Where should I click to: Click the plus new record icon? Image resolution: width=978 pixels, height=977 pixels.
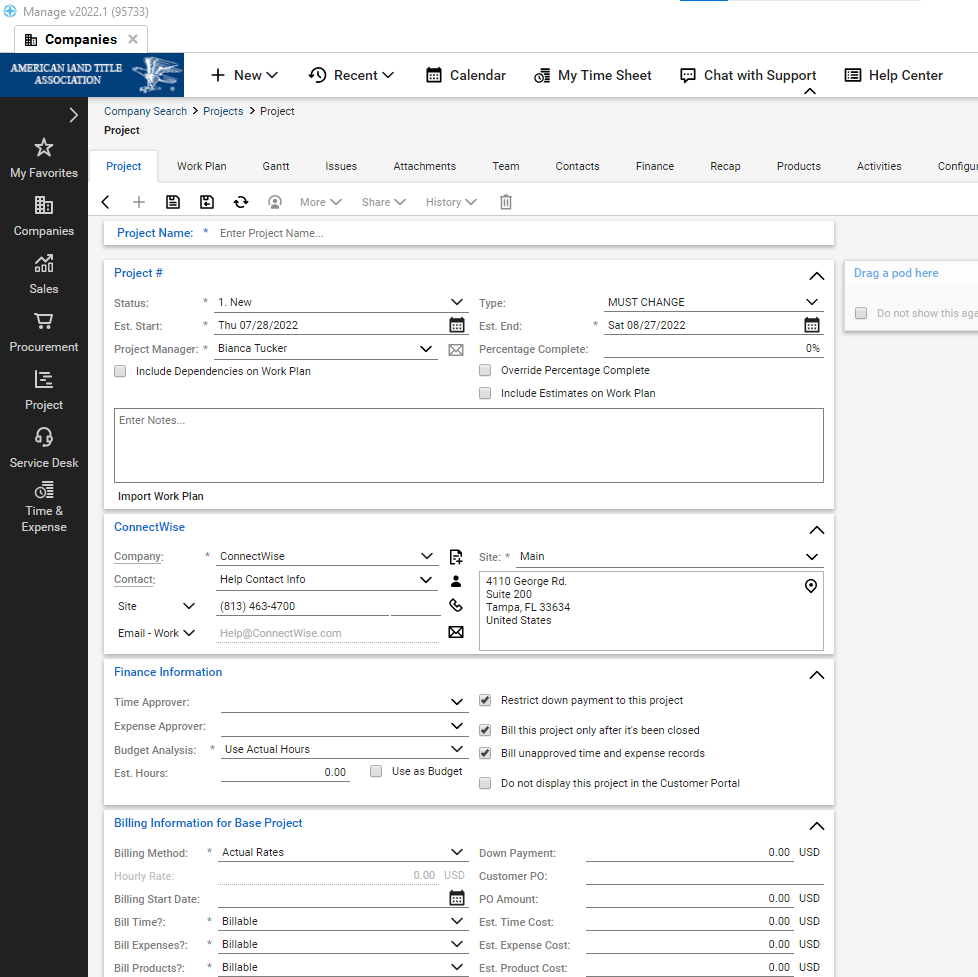point(138,202)
